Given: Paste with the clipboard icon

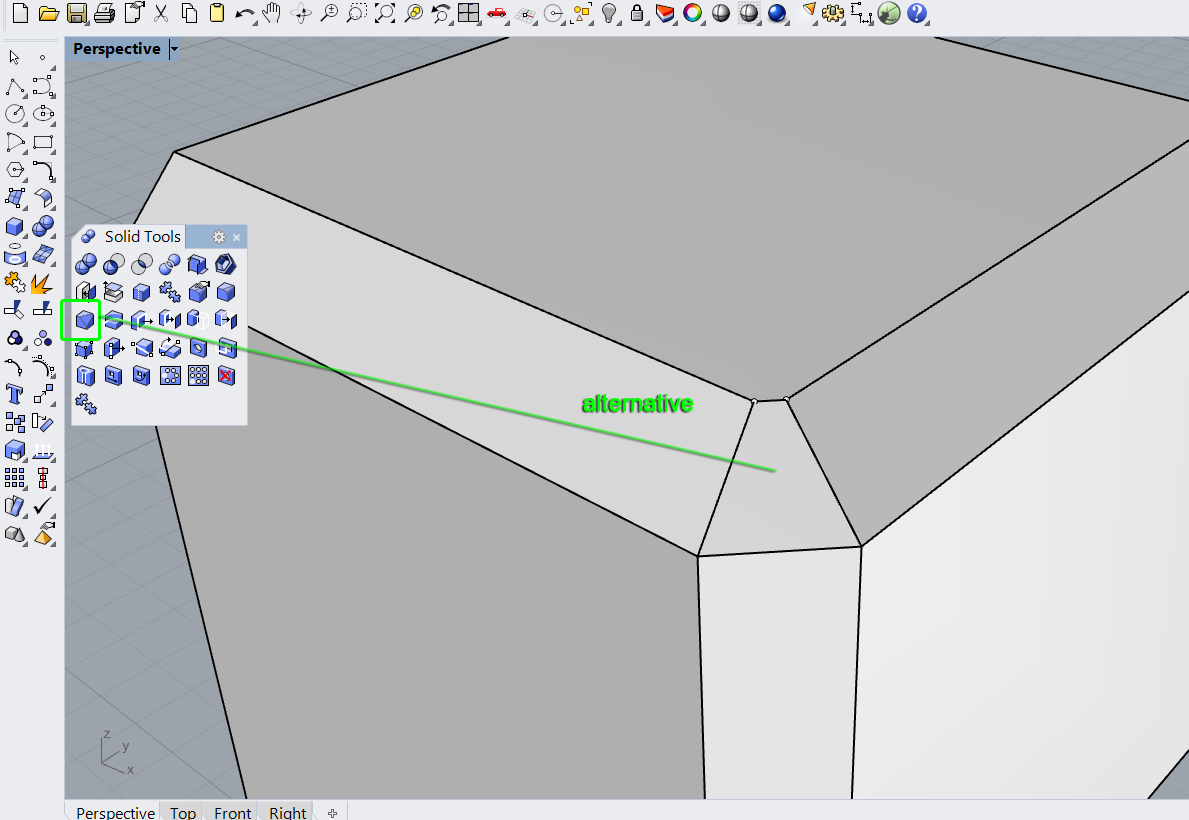Looking at the screenshot, I should click(x=217, y=13).
